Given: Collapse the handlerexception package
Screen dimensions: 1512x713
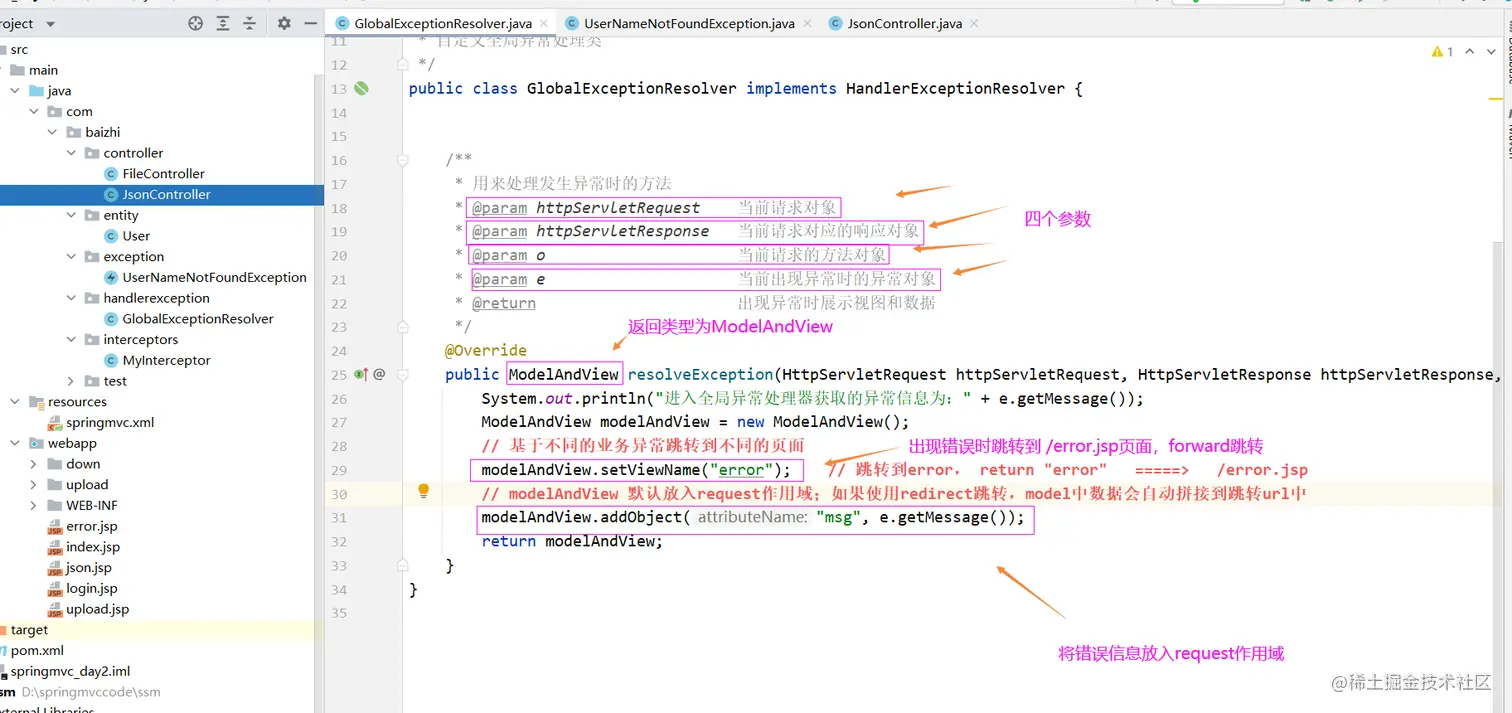Looking at the screenshot, I should (71, 298).
